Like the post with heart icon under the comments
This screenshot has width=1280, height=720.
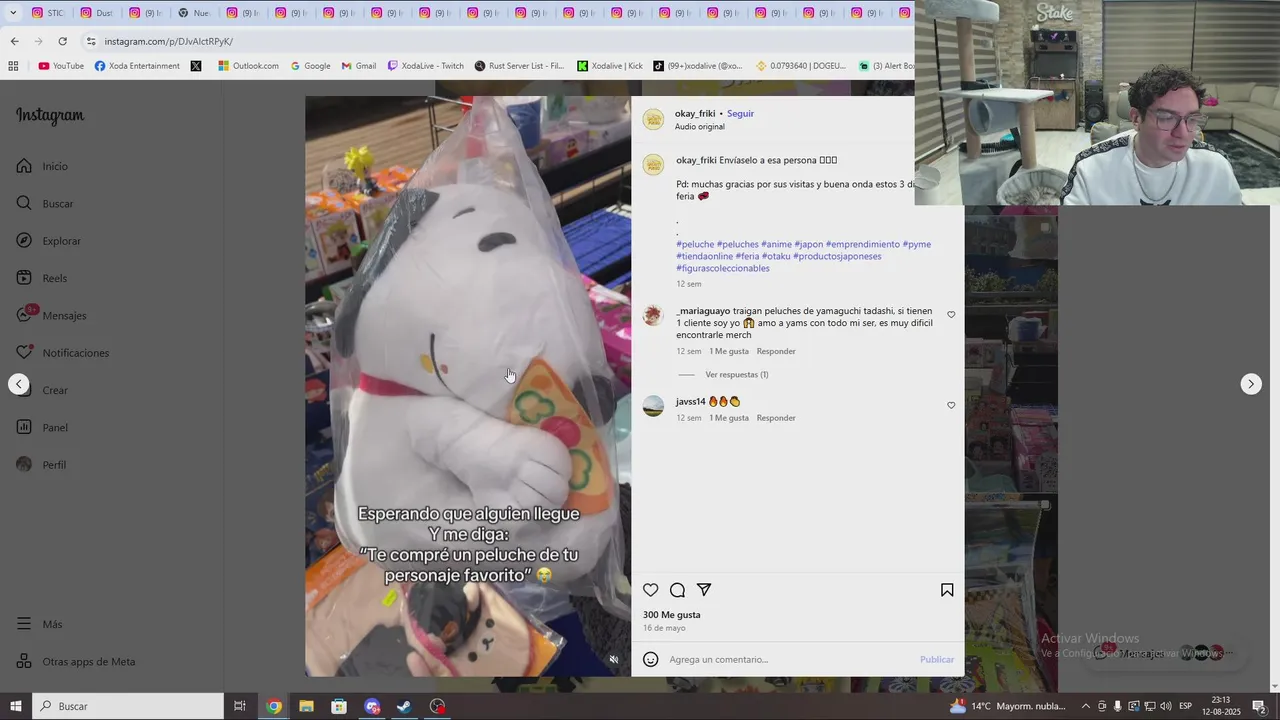click(651, 590)
